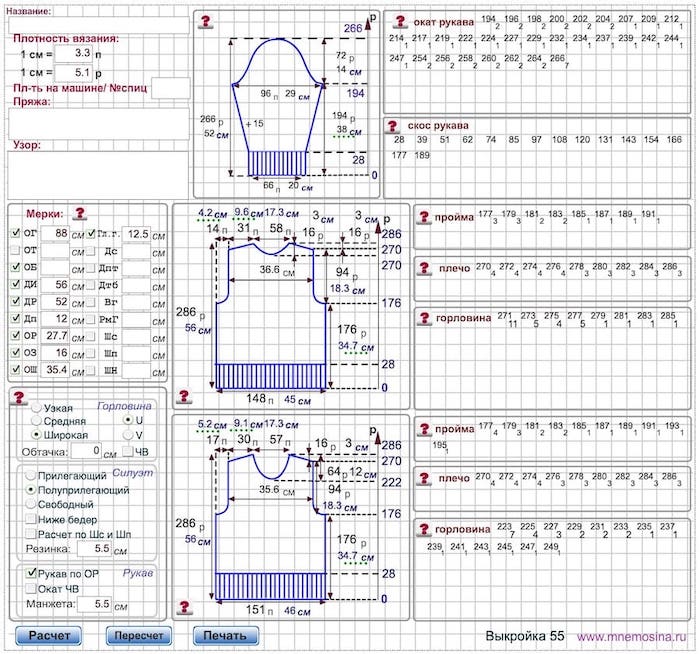Edit the ОЗ value field 16
Screen dimensions: 700x654
(55, 353)
